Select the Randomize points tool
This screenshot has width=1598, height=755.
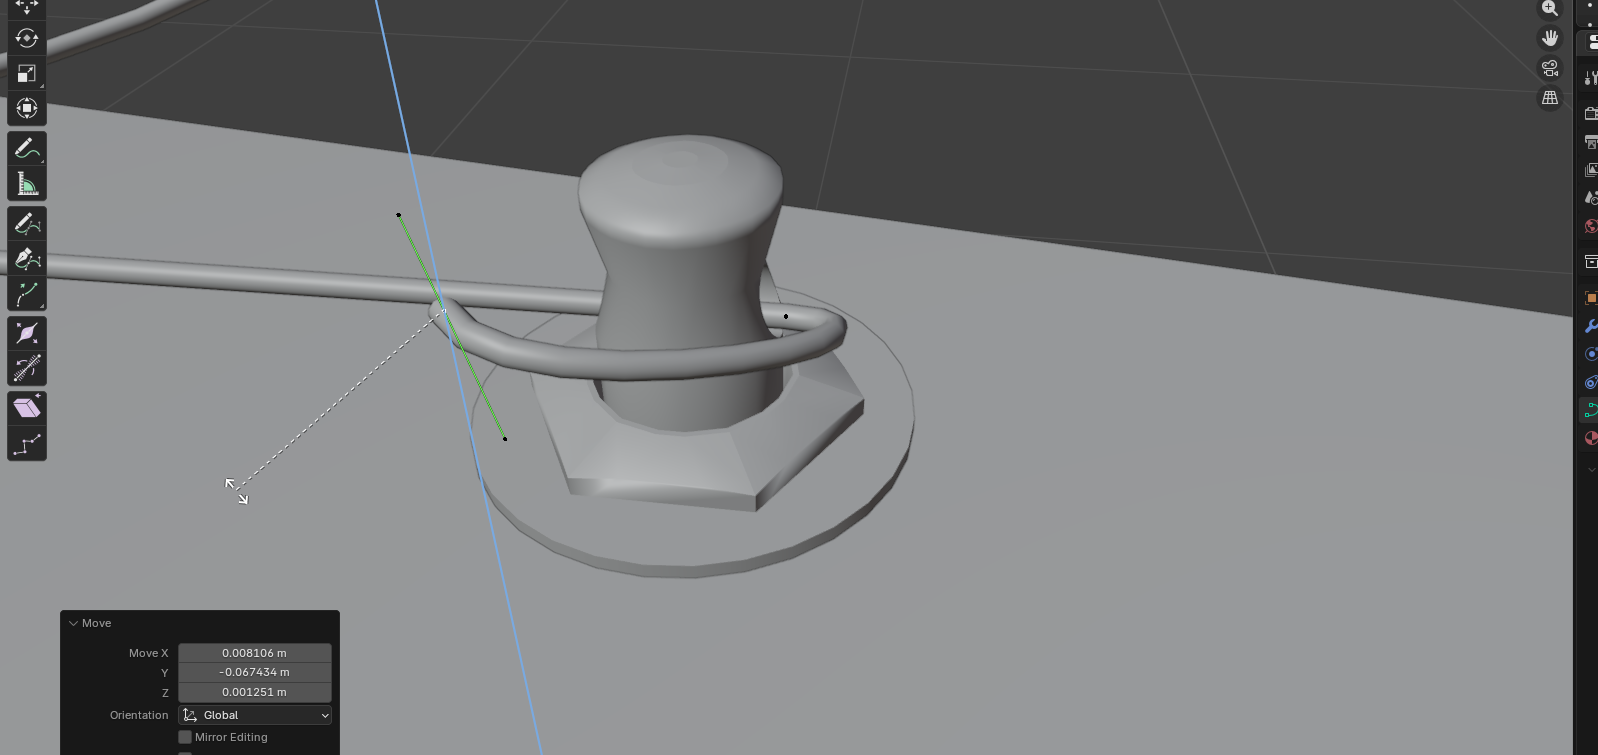click(27, 444)
